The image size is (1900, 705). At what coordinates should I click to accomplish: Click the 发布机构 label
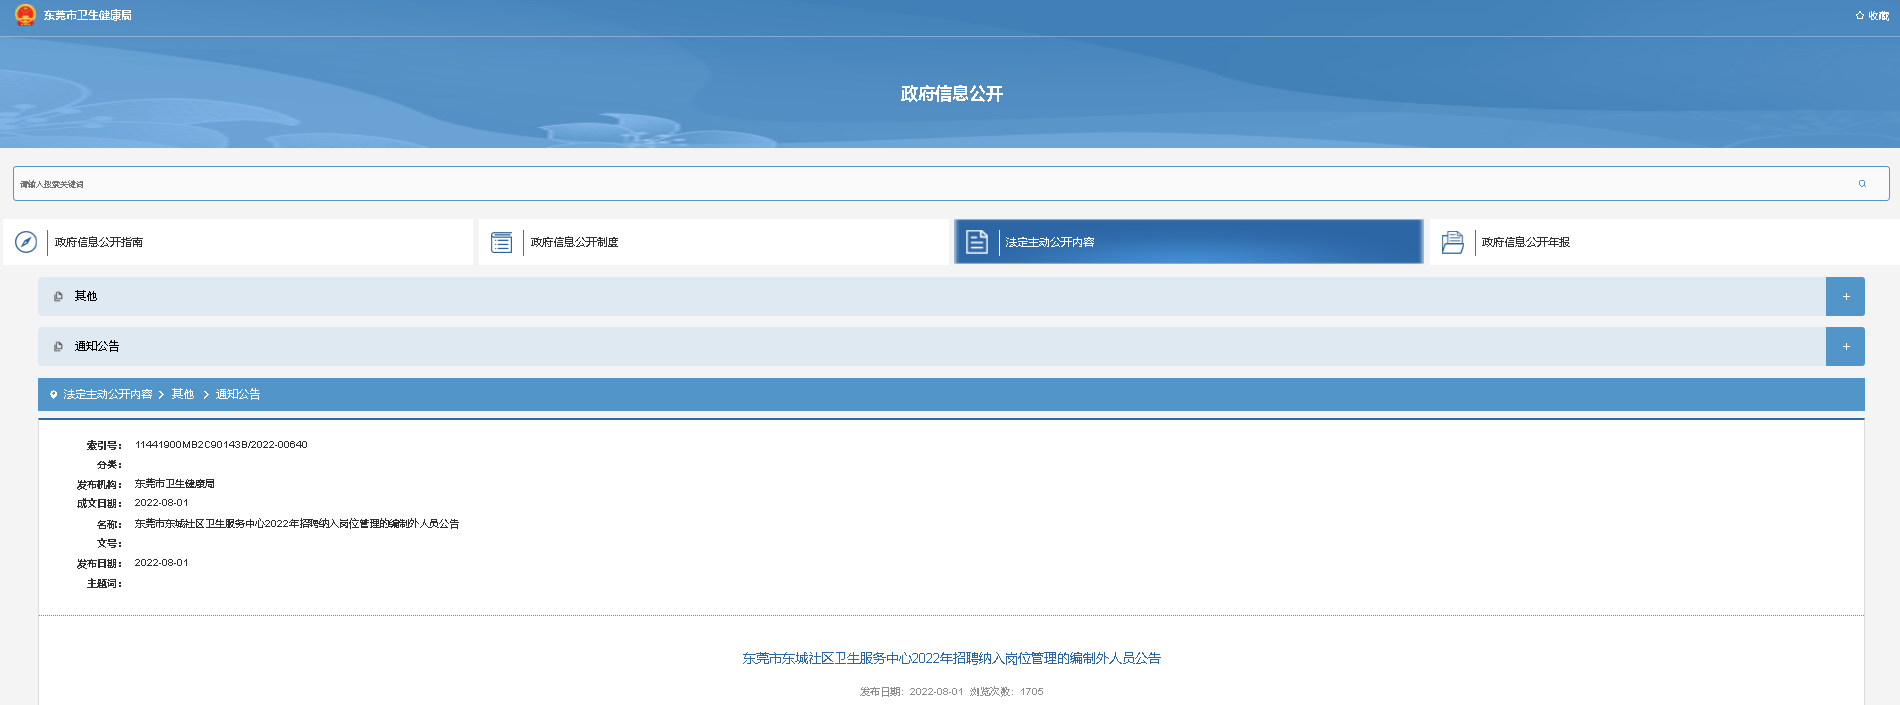99,485
